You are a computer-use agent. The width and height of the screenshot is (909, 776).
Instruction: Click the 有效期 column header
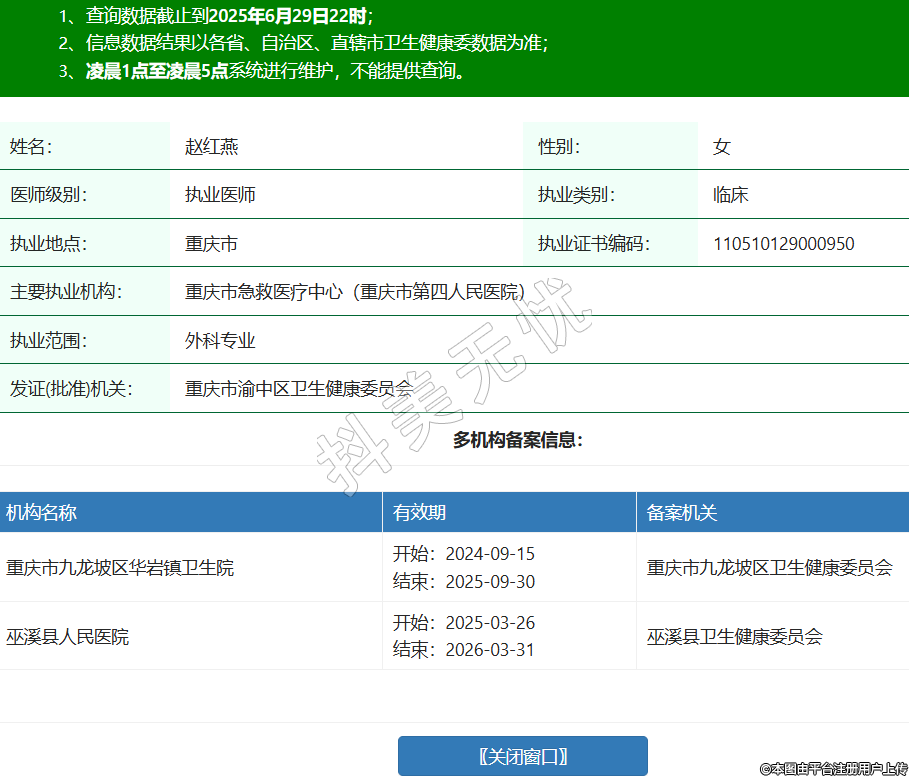tap(419, 513)
